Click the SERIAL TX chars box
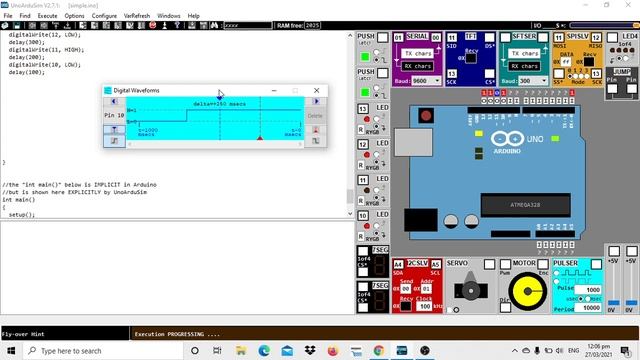Image resolution: width=640 pixels, height=360 pixels. point(418,53)
